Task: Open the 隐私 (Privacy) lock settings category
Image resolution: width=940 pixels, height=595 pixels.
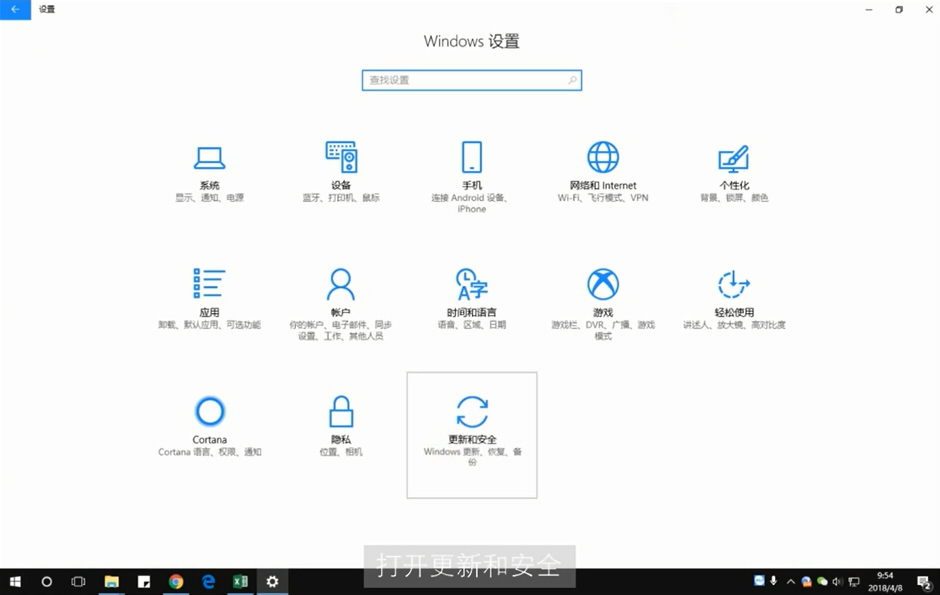Action: (x=341, y=427)
